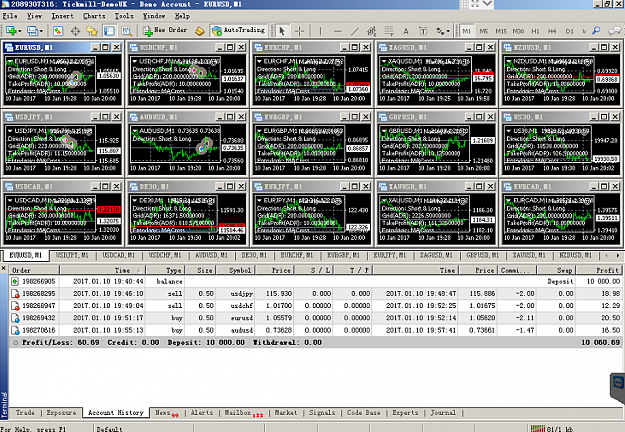Enable the Cursor arrow mode
This screenshot has width=625, height=432.
pyautogui.click(x=282, y=31)
